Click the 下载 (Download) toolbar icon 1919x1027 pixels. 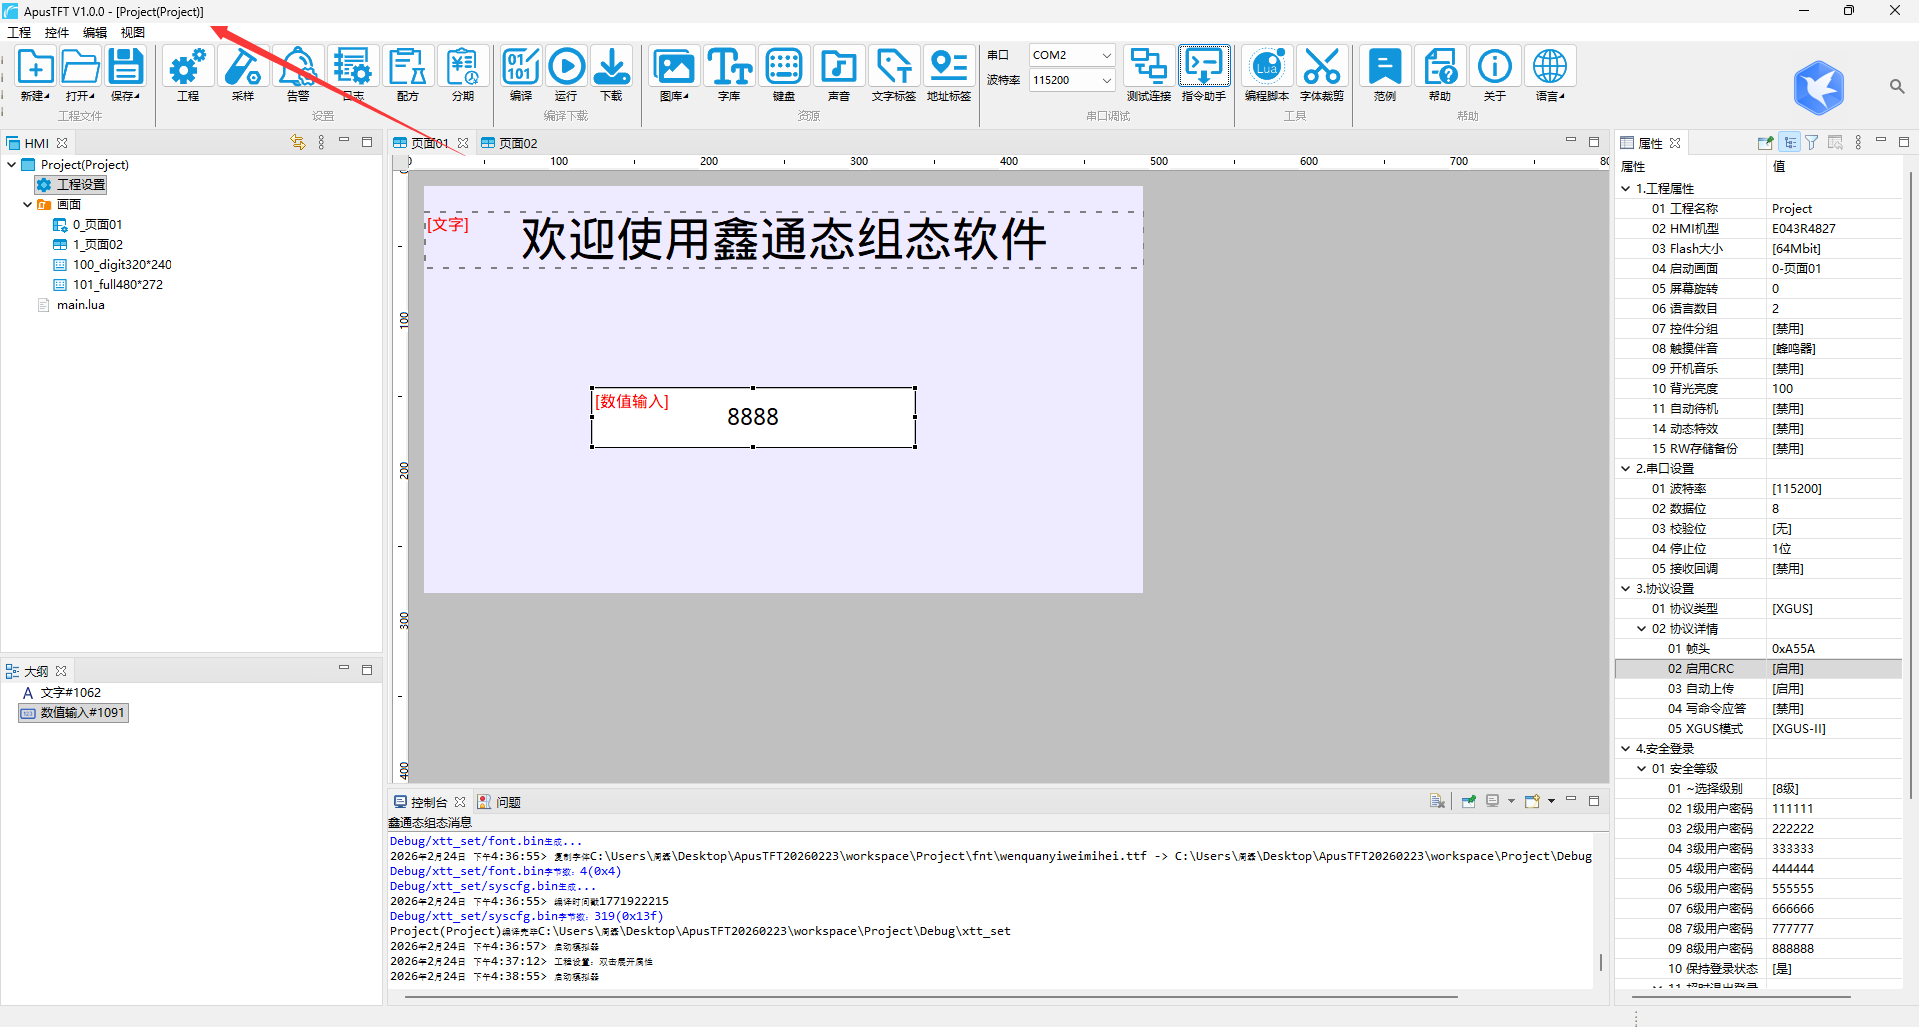(611, 68)
